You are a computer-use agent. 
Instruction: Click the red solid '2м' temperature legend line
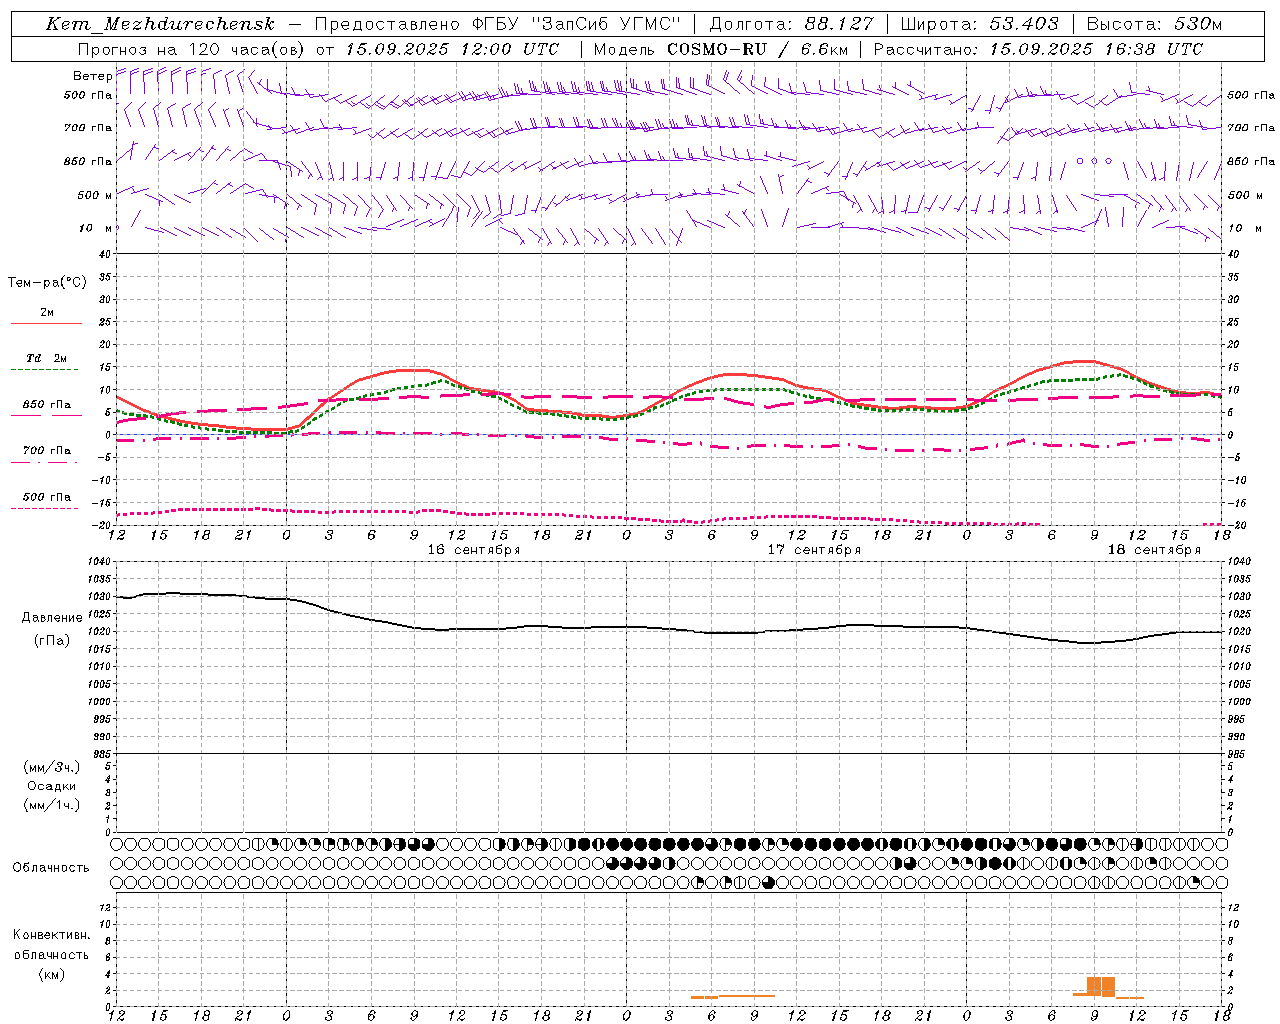pyautogui.click(x=46, y=323)
